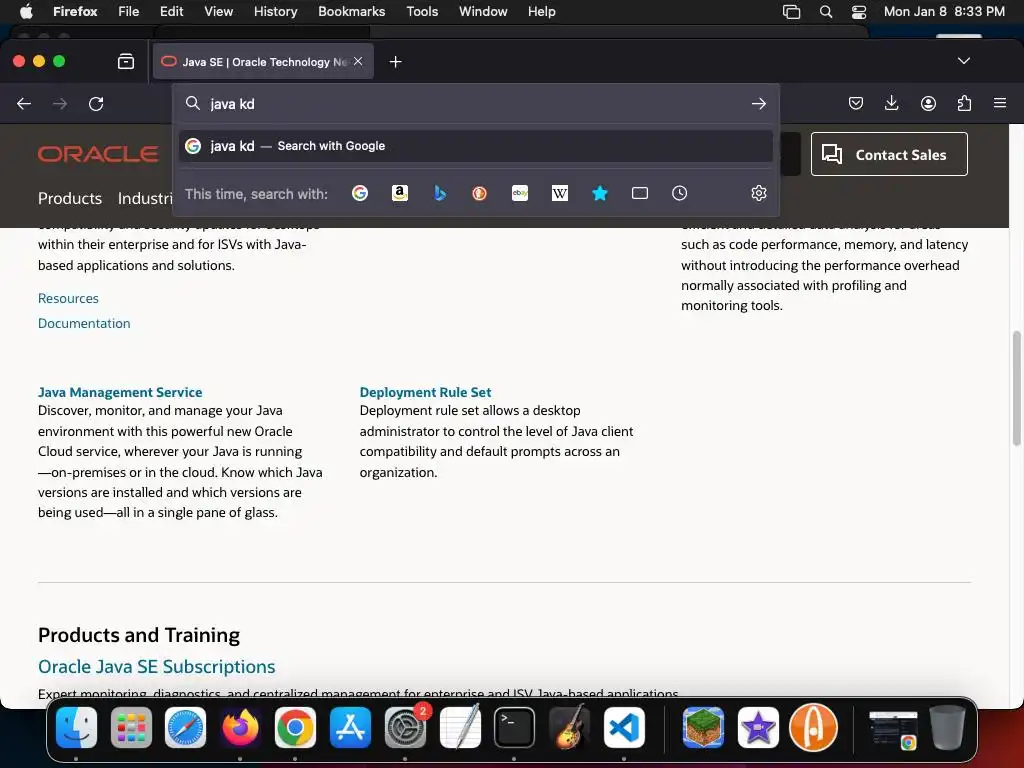Viewport: 1024px width, 768px height.
Task: Click the address bar search field
Action: 475,104
